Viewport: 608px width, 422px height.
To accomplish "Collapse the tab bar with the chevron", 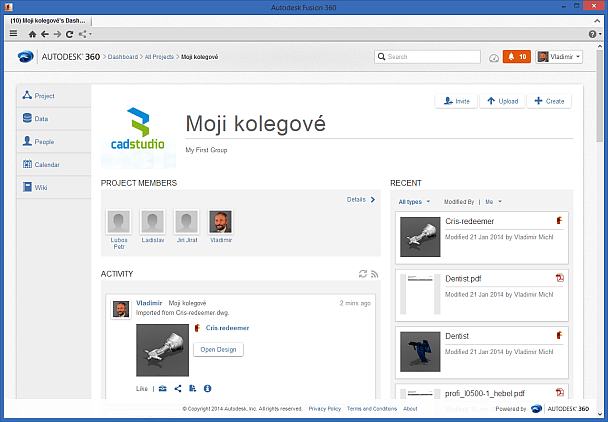I will [x=598, y=21].
